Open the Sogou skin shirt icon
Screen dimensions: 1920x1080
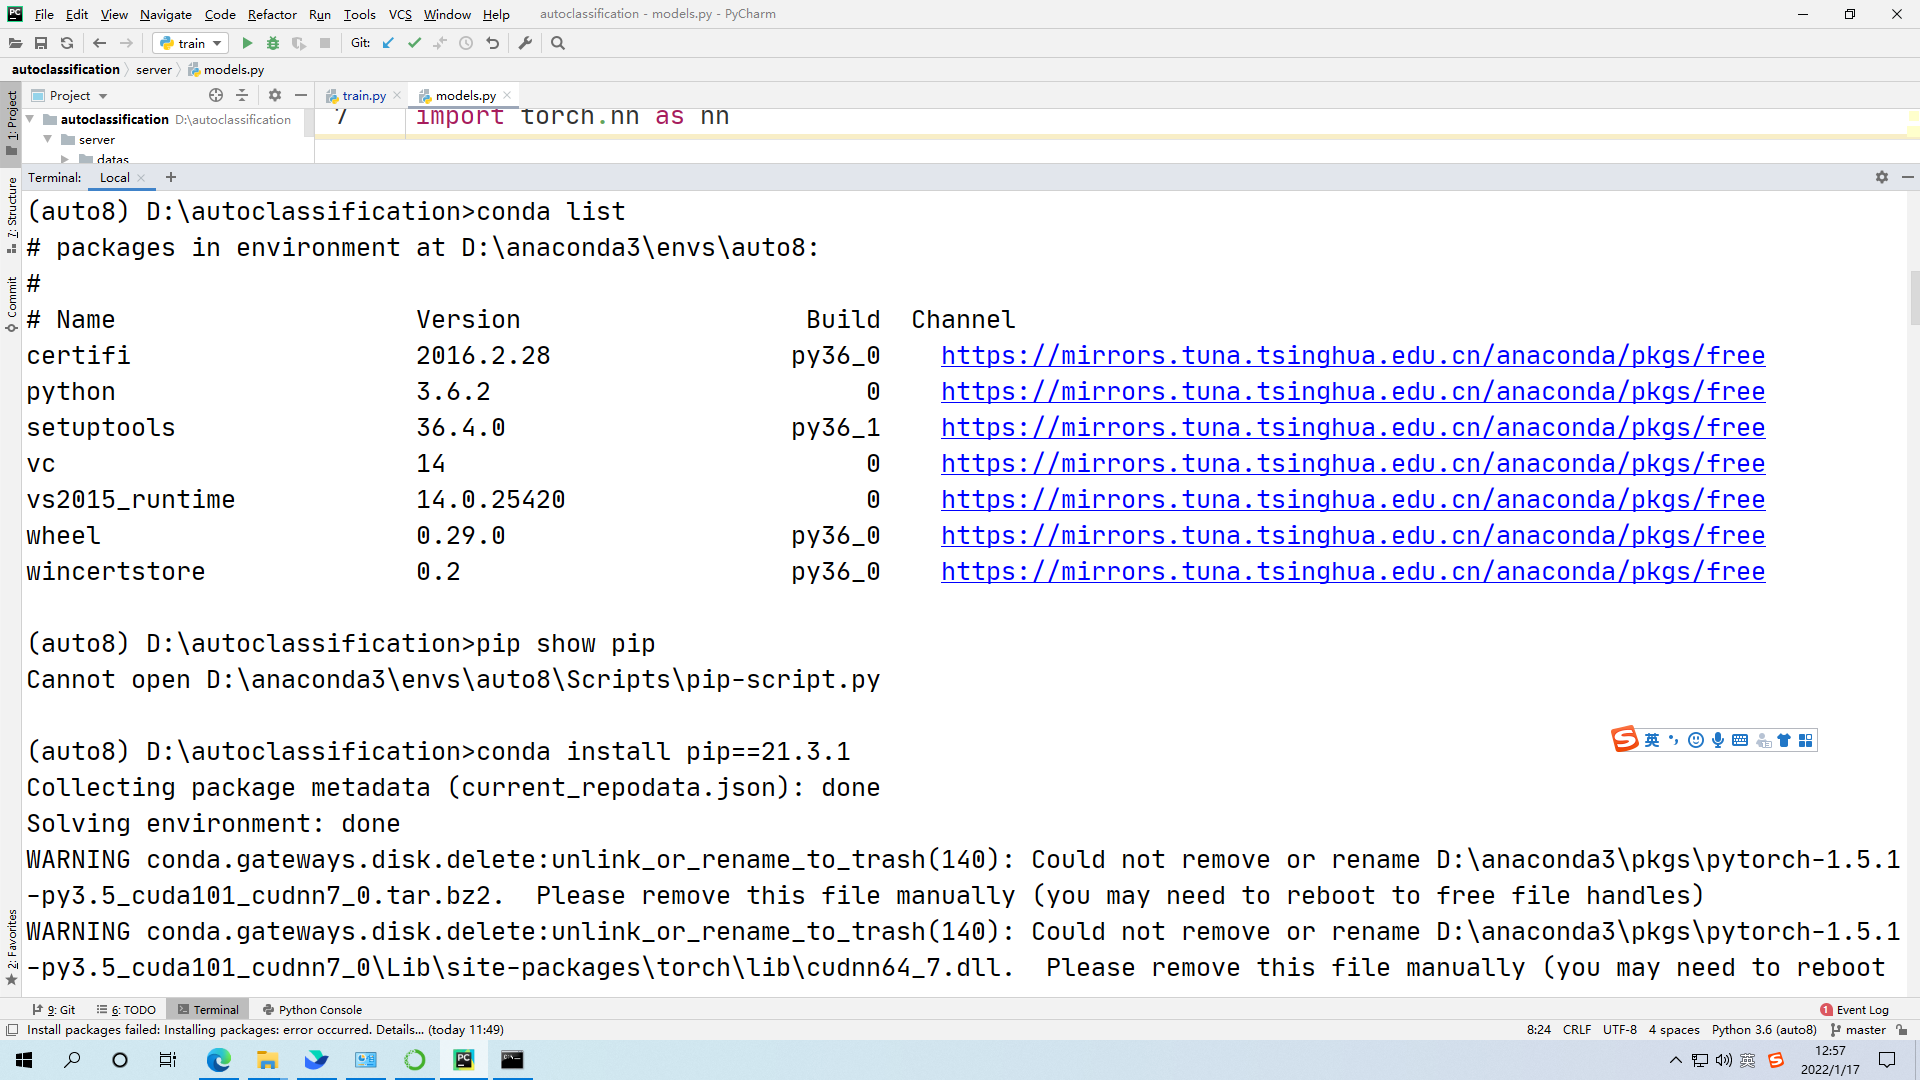pos(1784,740)
